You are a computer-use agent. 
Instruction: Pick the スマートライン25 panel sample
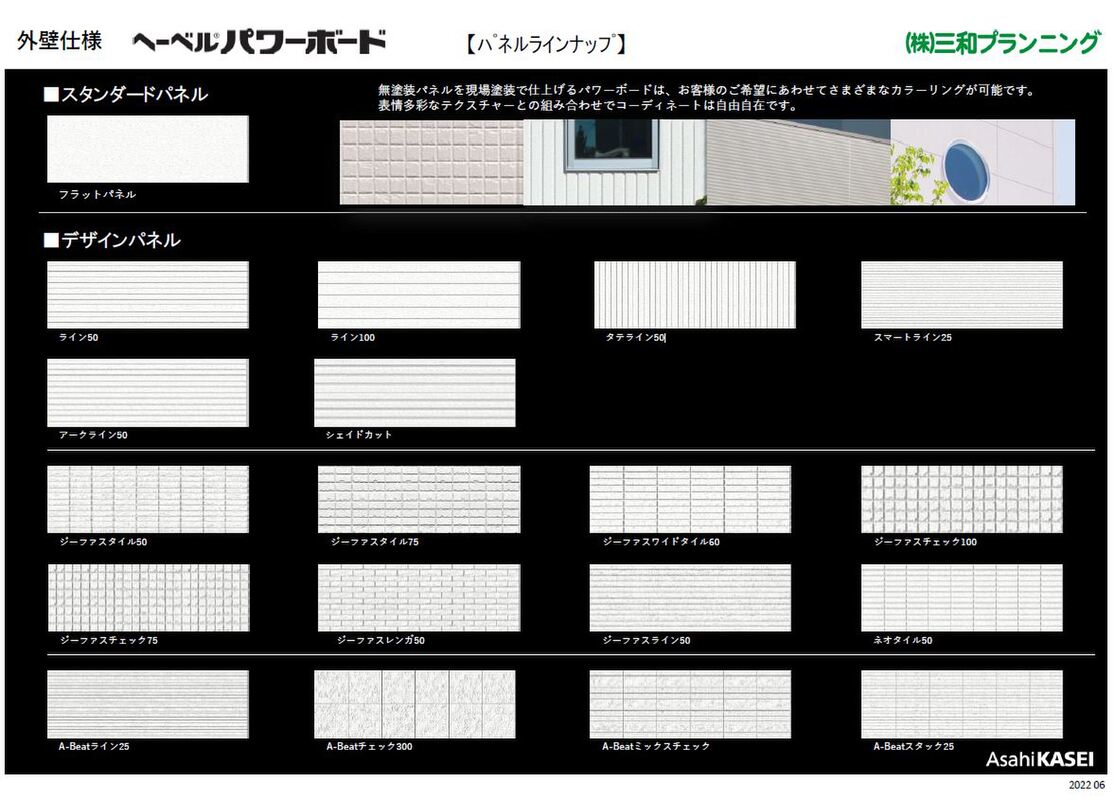[961, 295]
